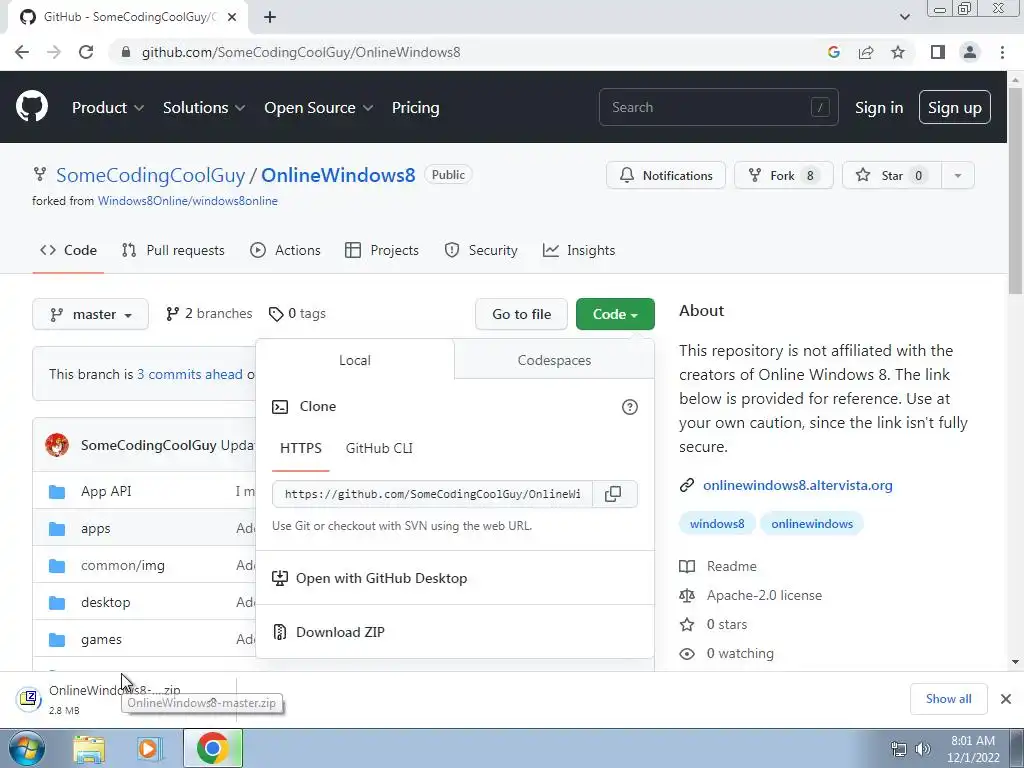1024x768 pixels.
Task: Bookmark this page with the star icon
Action: click(898, 52)
